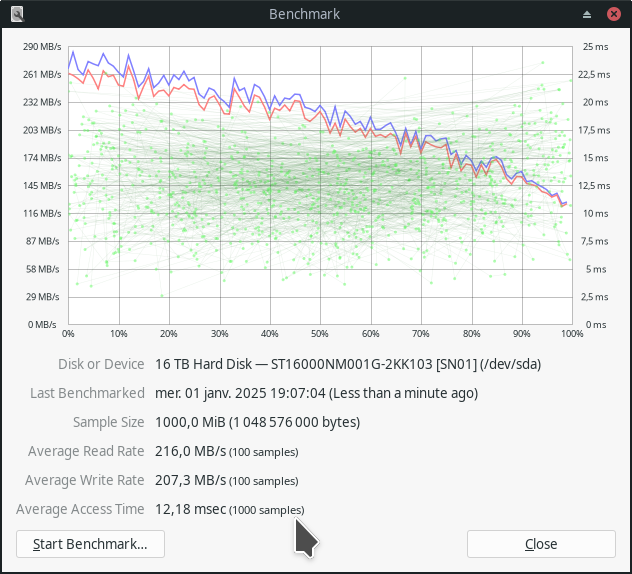Click the Disk or Device label
Image resolution: width=632 pixels, height=574 pixels.
[x=101, y=364]
